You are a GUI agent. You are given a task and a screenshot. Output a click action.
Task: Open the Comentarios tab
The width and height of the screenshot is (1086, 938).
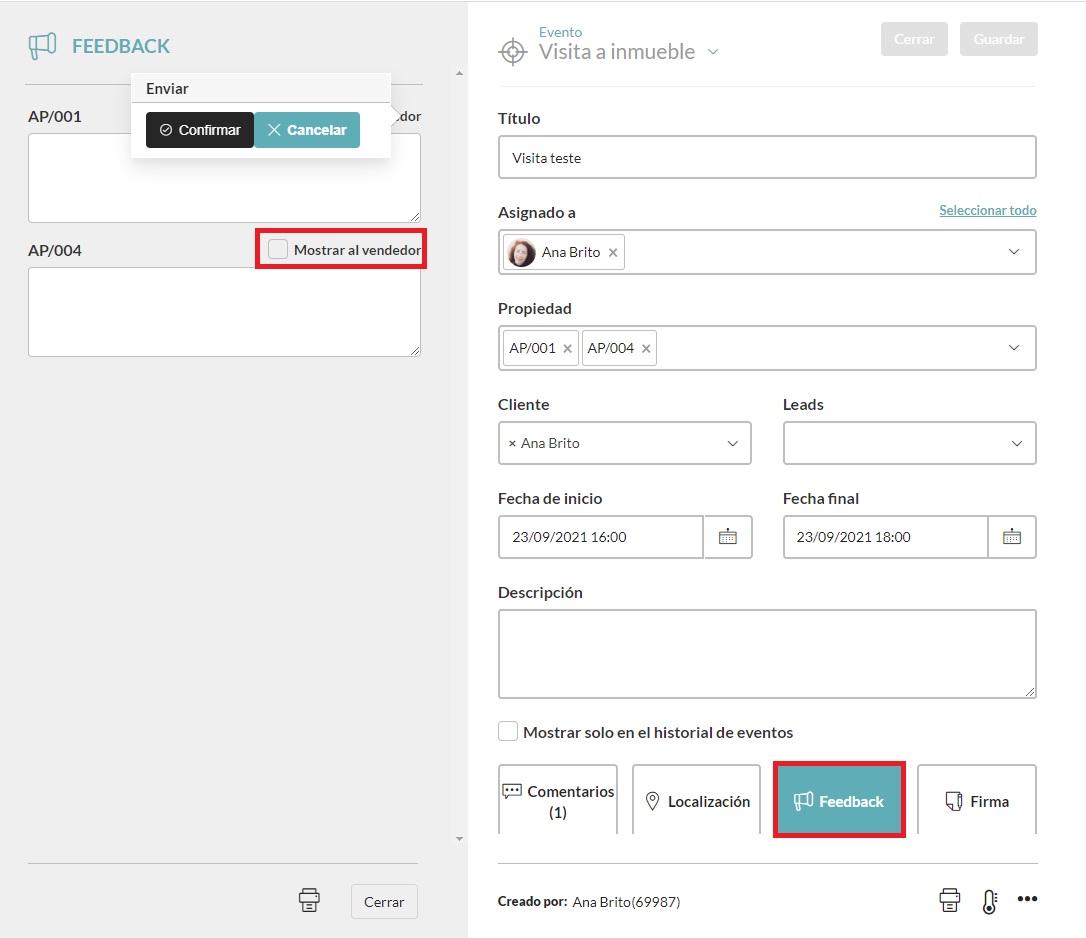(x=557, y=800)
